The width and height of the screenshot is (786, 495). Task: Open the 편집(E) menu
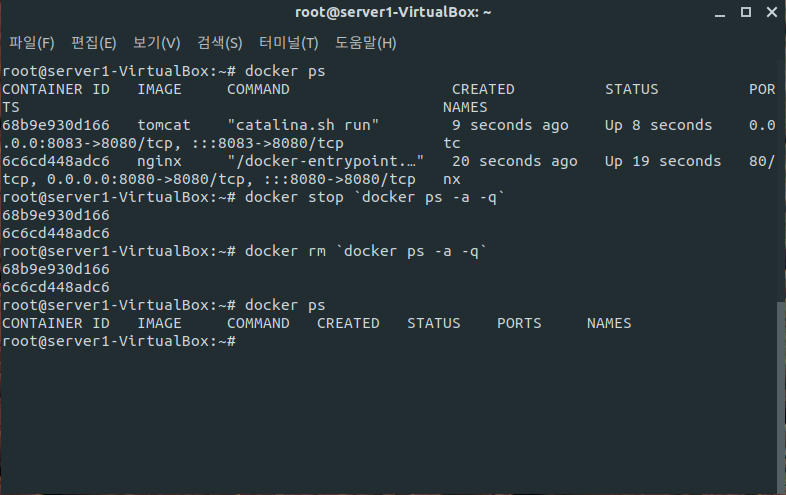click(x=94, y=43)
